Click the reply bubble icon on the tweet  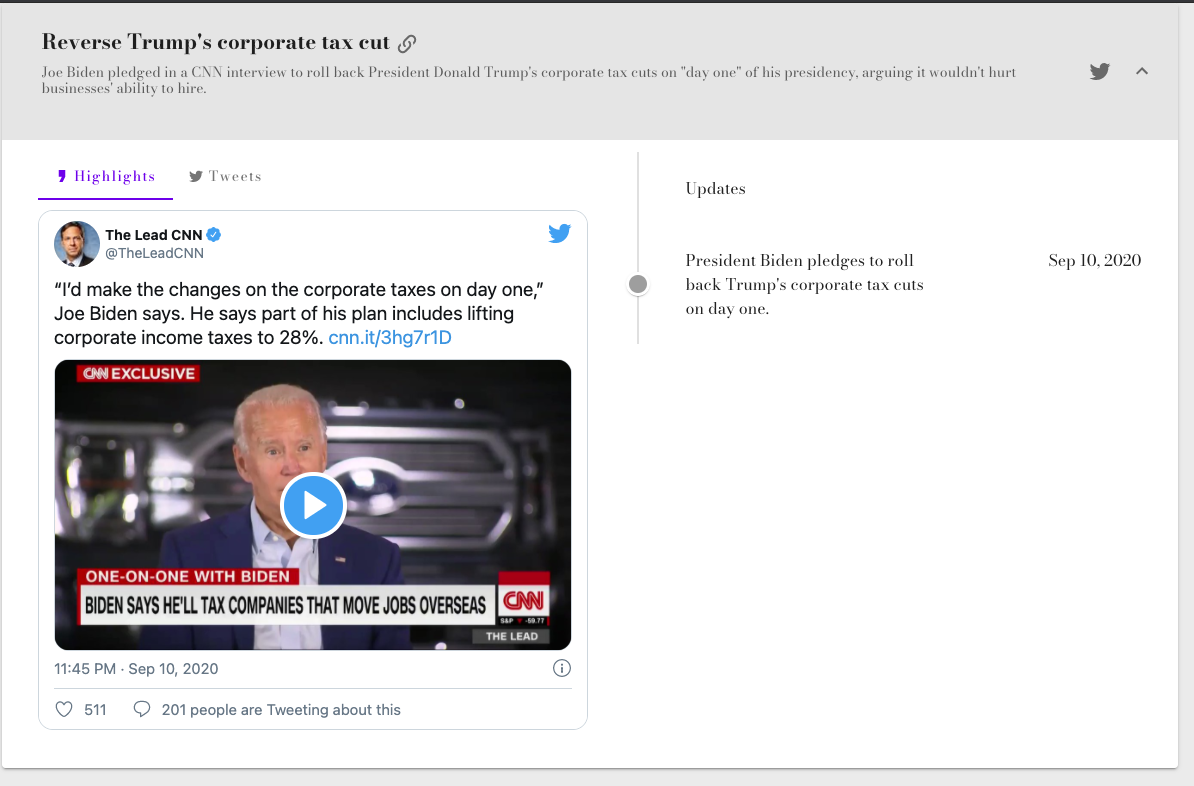(x=141, y=708)
